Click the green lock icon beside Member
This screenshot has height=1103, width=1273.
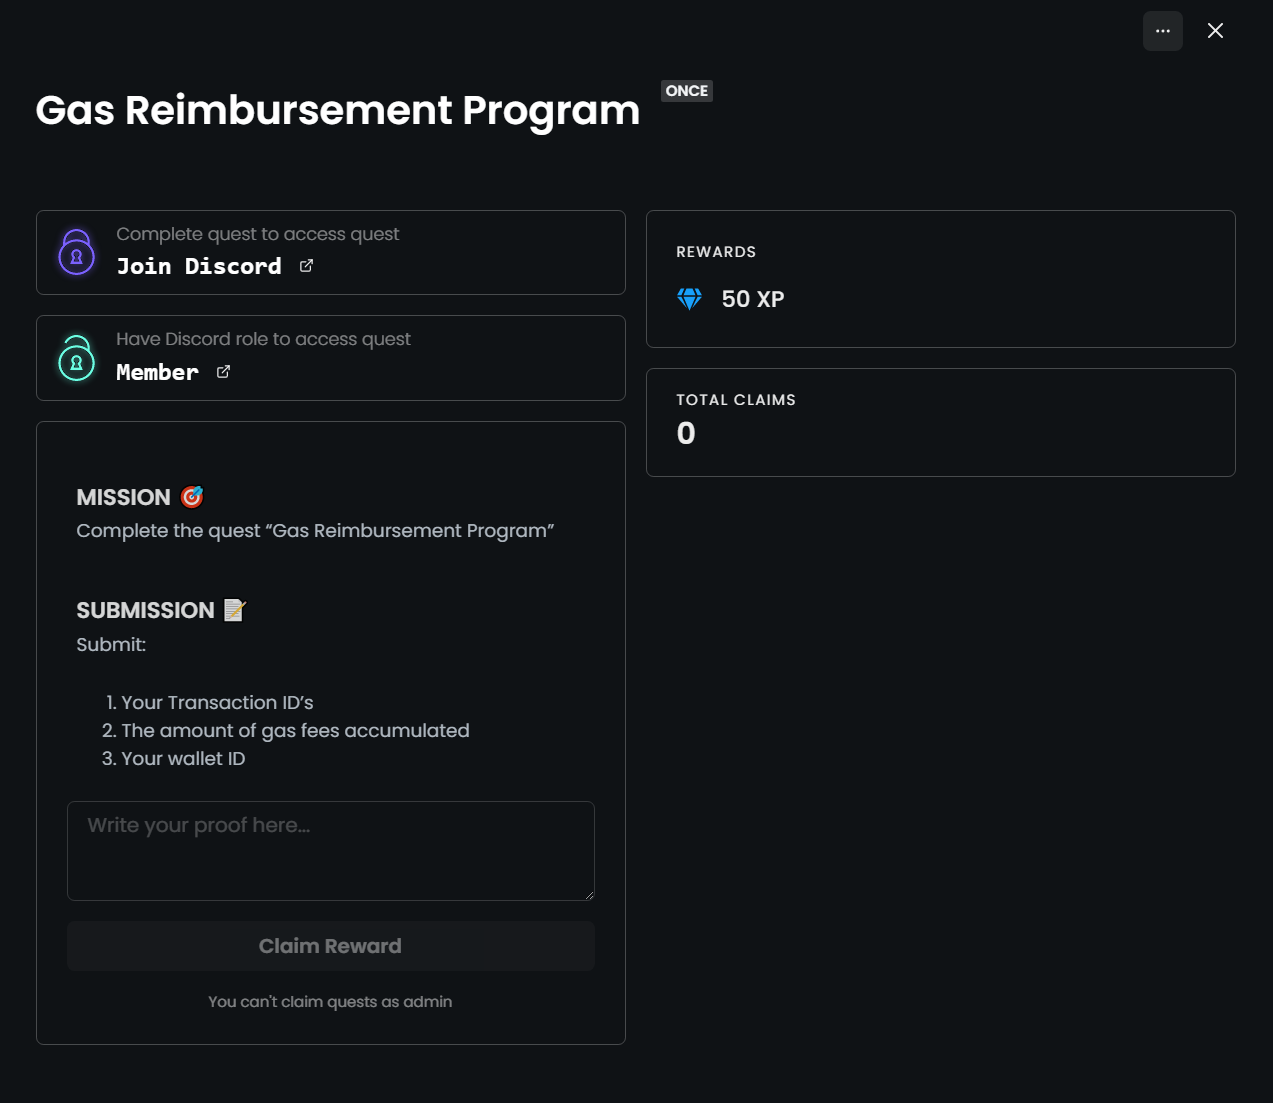point(77,359)
